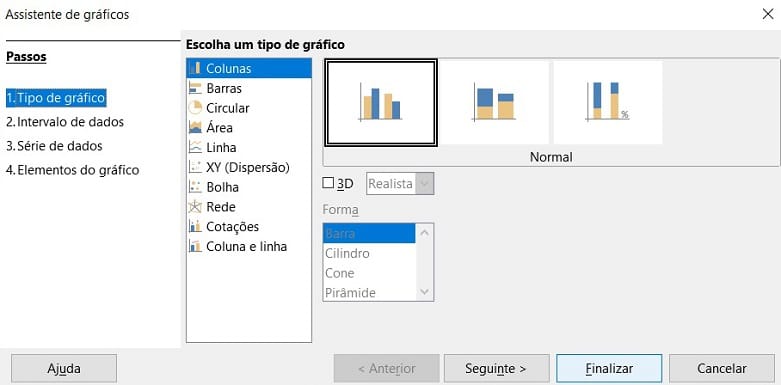Choose the Circular pie chart icon

(195, 108)
